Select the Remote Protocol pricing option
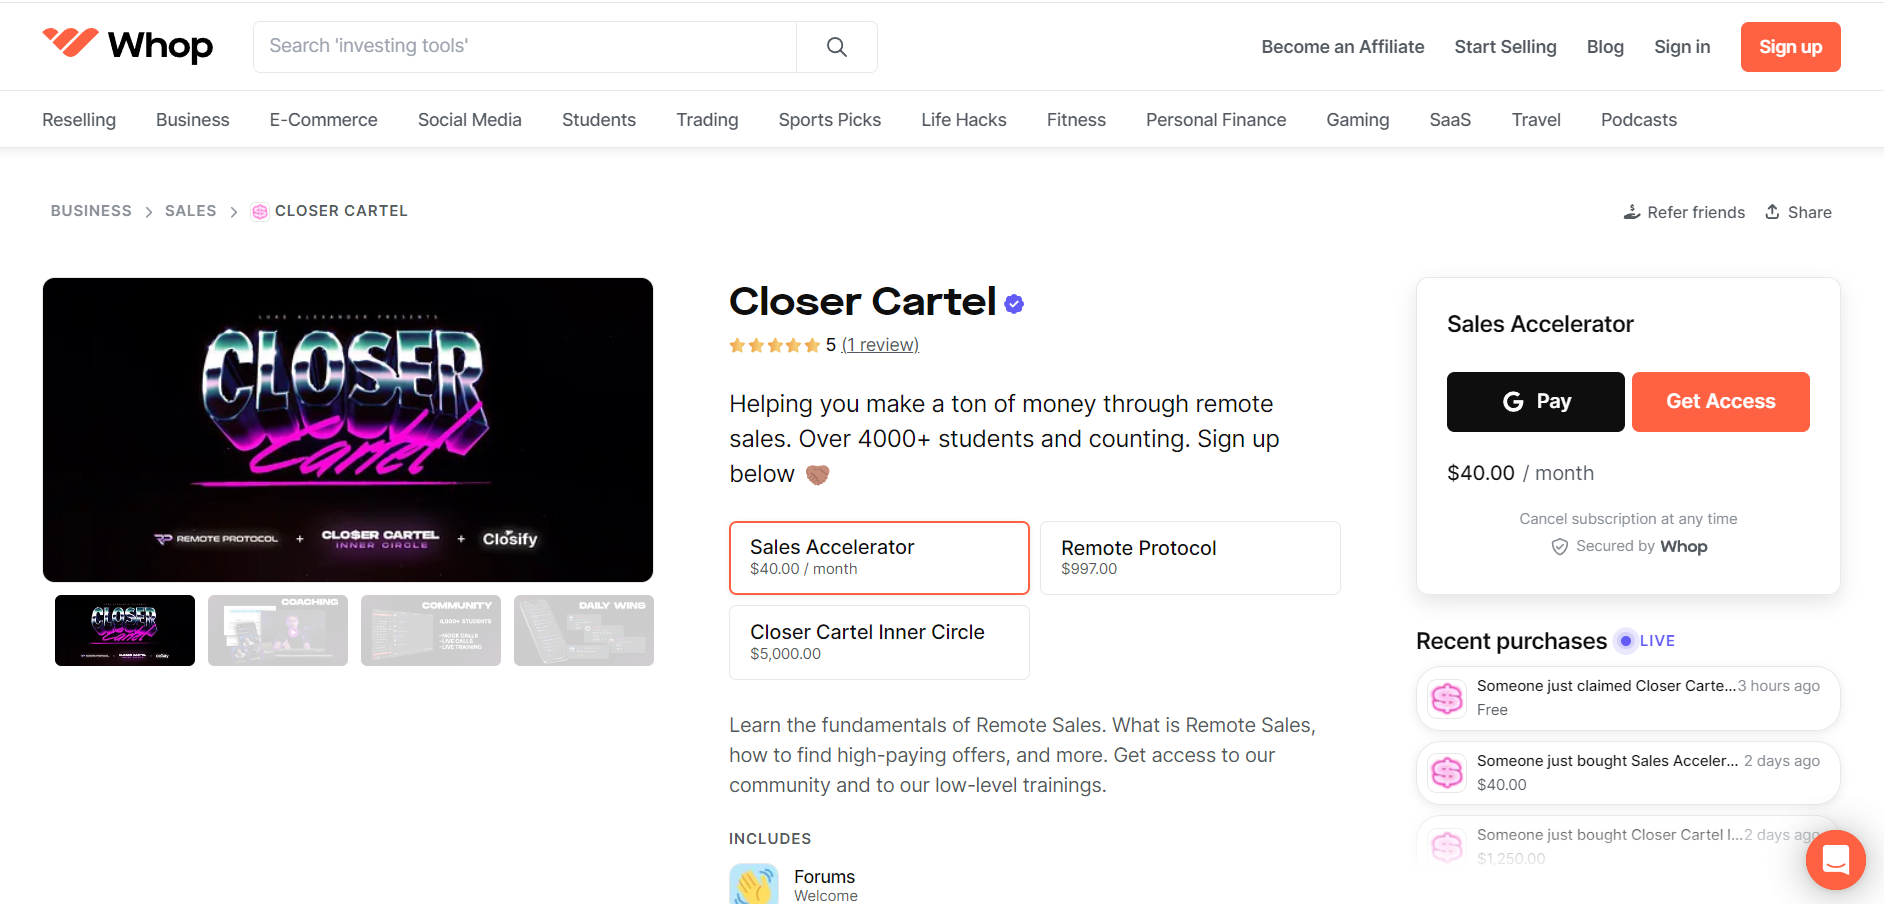Image resolution: width=1884 pixels, height=904 pixels. (1189, 557)
